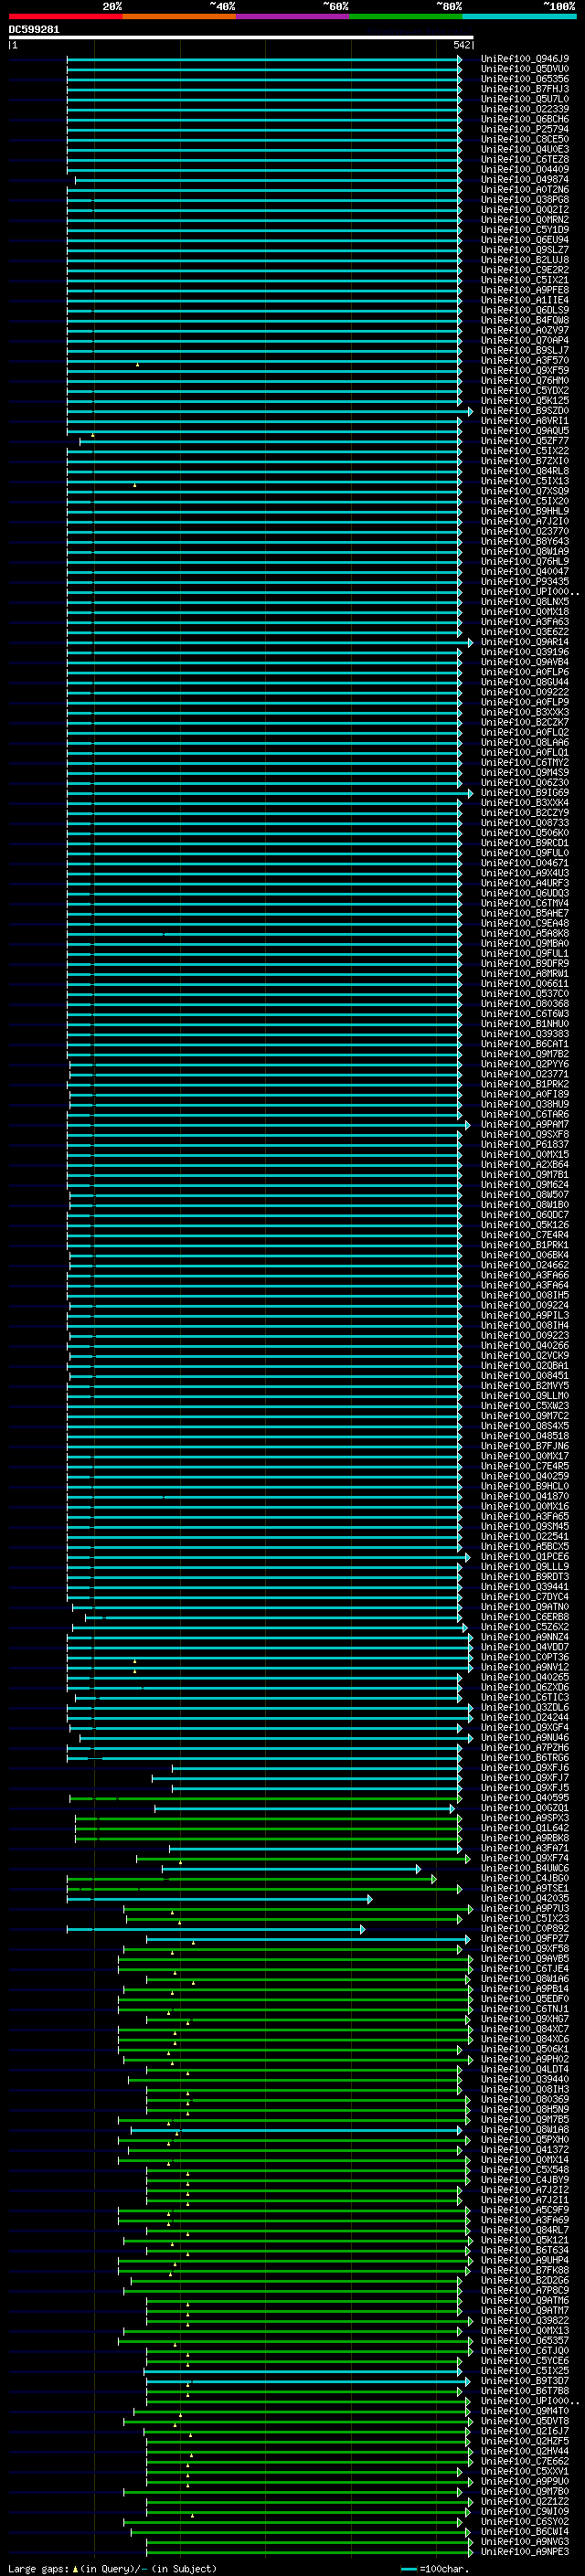Open hit UniRef100_A8VRI1
The width and height of the screenshot is (585, 2576).
pyautogui.click(x=525, y=421)
